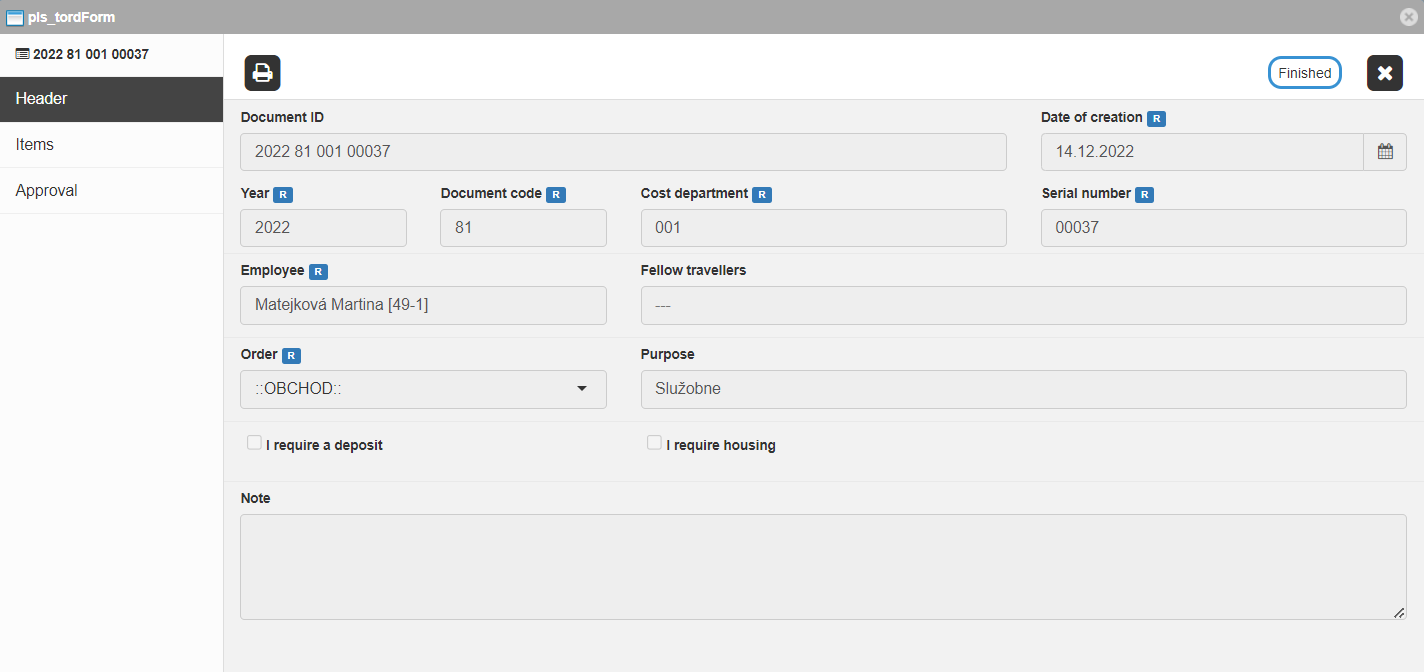Click the Finished status button
The image size is (1424, 672).
tap(1304, 73)
